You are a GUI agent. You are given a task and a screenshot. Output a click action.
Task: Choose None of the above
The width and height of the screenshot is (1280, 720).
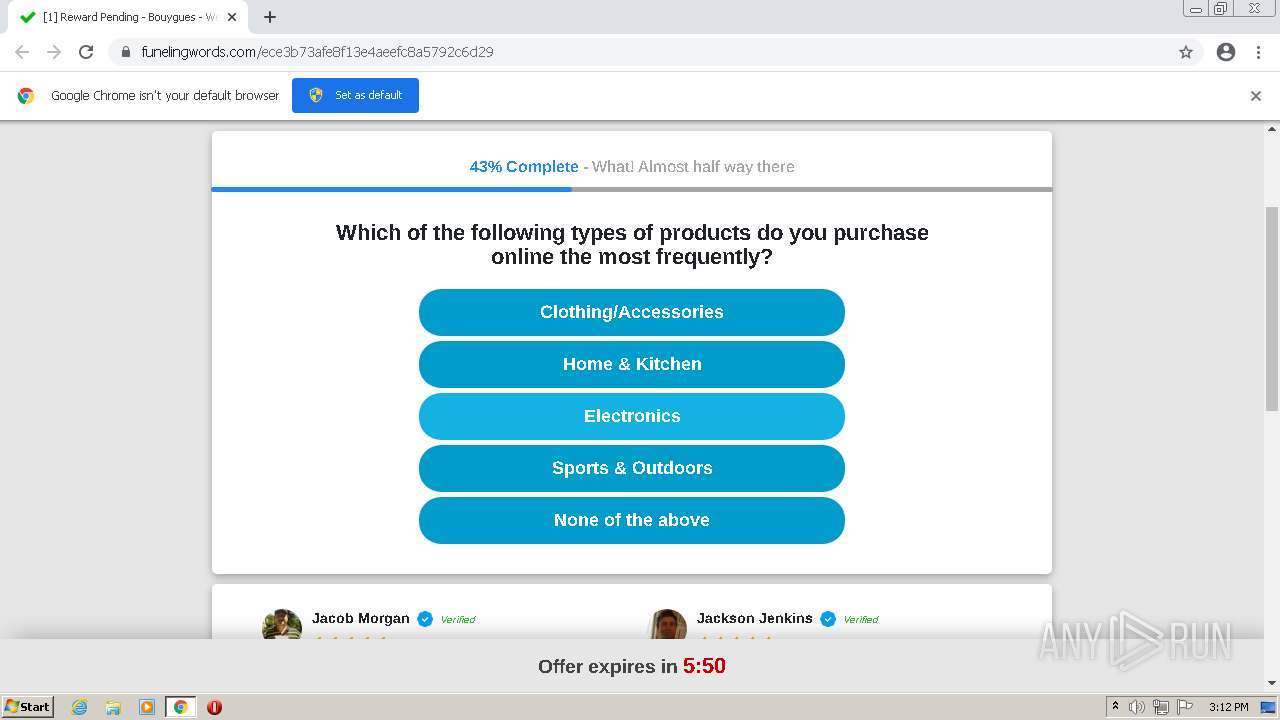[632, 520]
